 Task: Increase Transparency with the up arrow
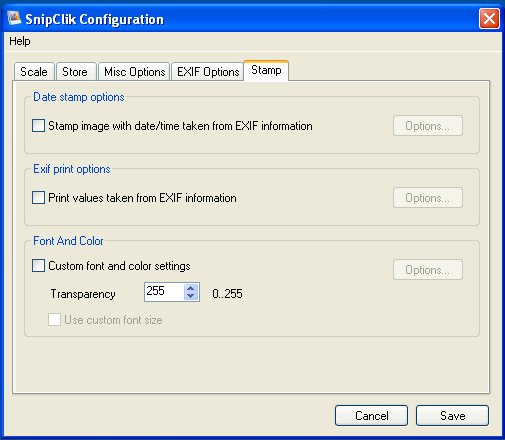click(191, 288)
